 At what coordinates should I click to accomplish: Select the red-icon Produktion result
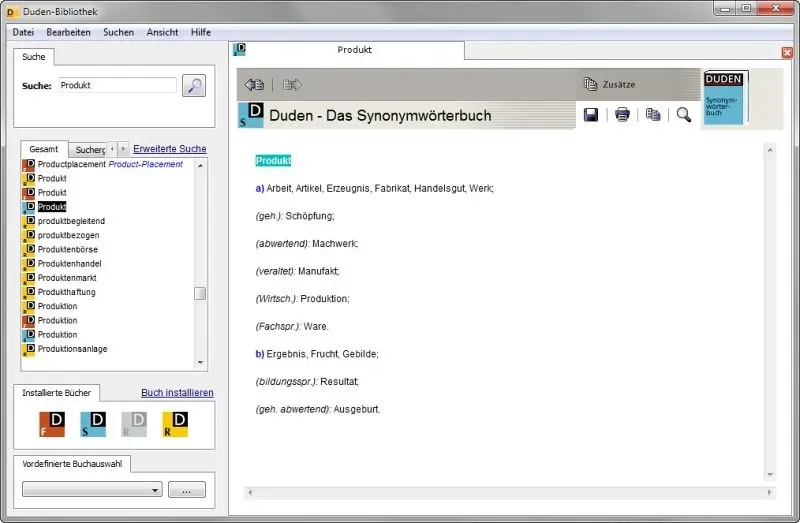49,320
